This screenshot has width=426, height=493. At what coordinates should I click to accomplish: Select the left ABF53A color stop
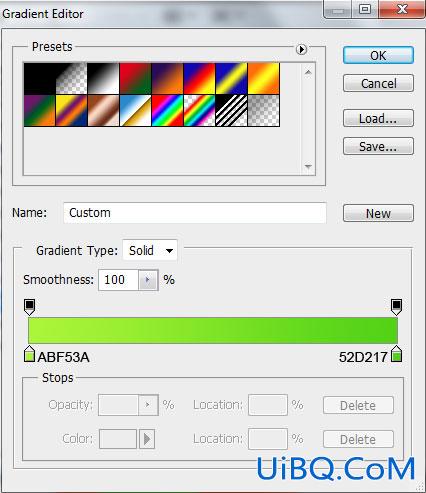(x=29, y=354)
